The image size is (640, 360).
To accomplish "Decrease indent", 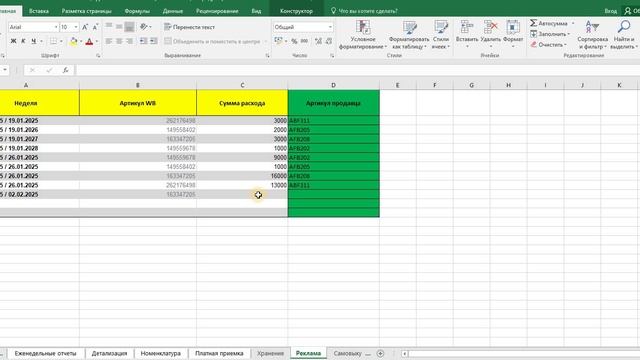I will pos(143,41).
